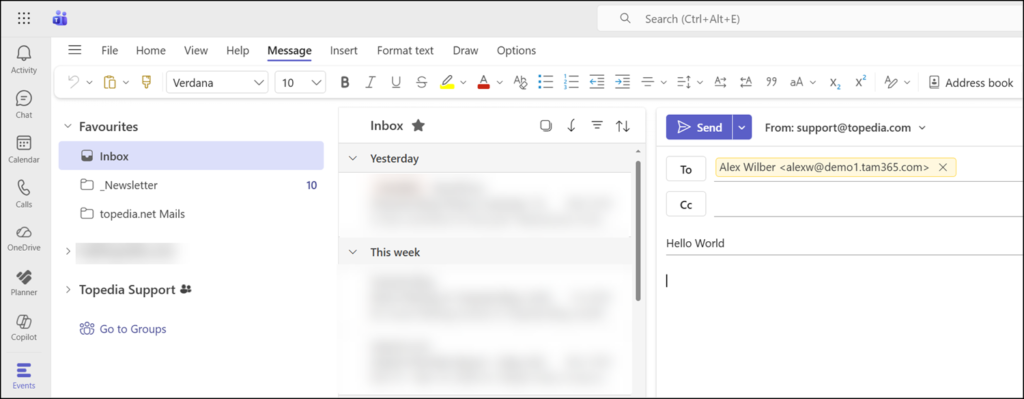Click the line spacing icon
1024x399 pixels.
point(684,82)
